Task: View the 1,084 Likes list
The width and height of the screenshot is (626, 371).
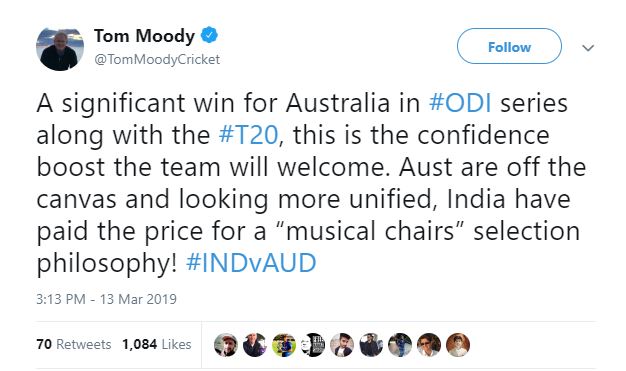Action: 156,344
